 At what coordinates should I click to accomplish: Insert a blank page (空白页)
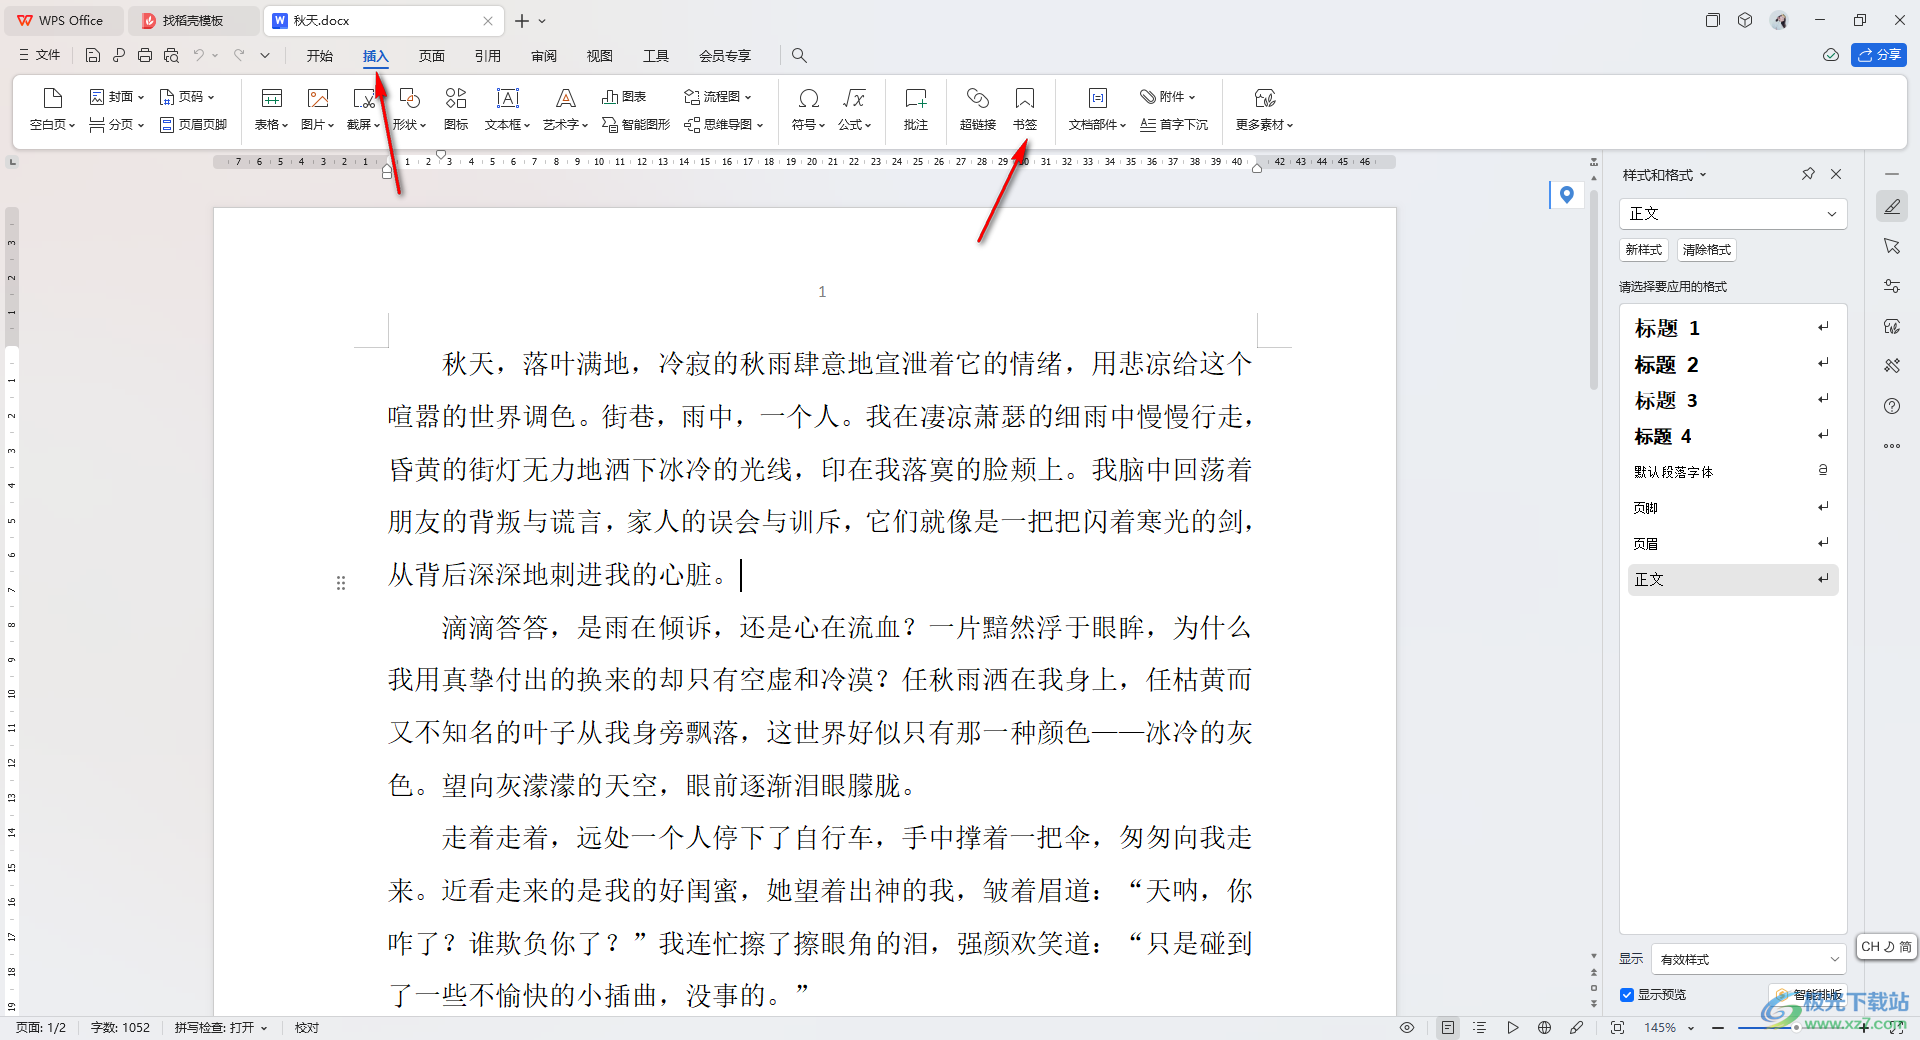(x=52, y=109)
